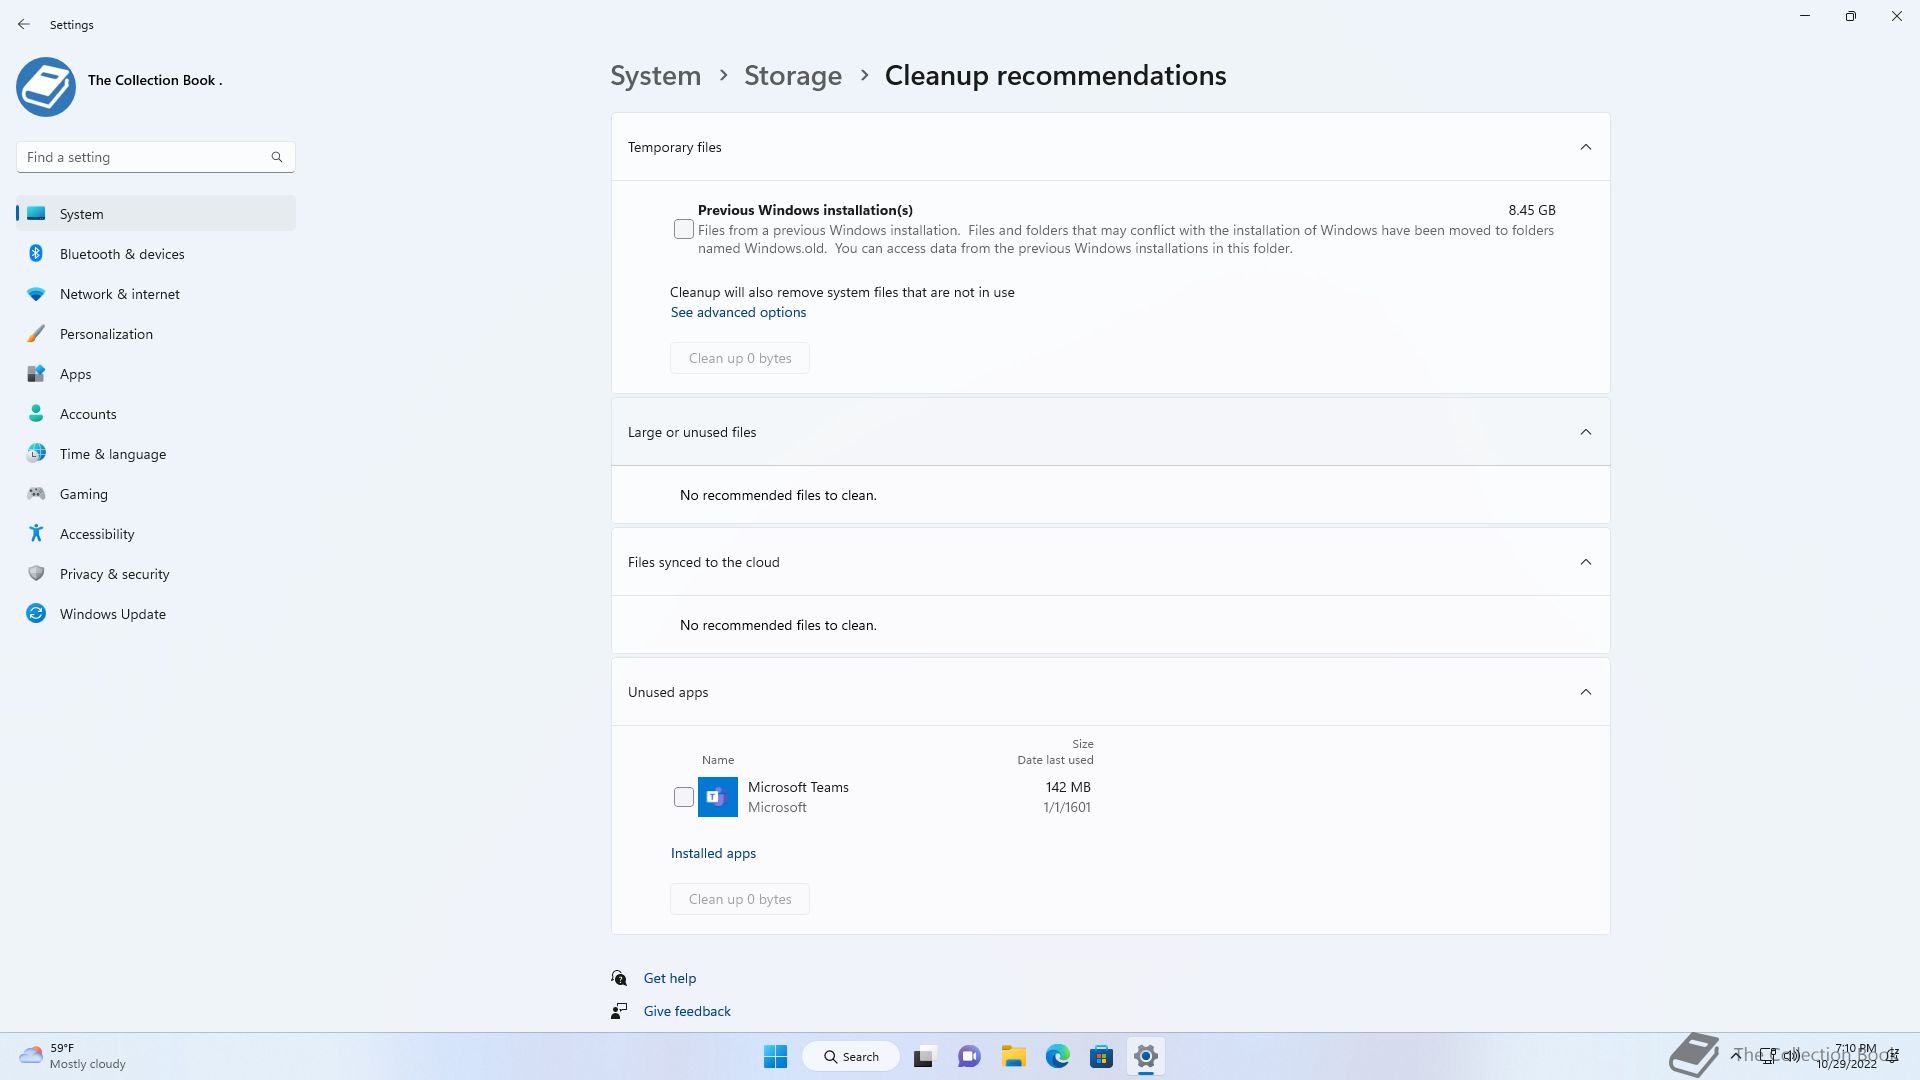The height and width of the screenshot is (1080, 1920).
Task: Click the Settings gear in taskbar
Action: tap(1146, 1056)
